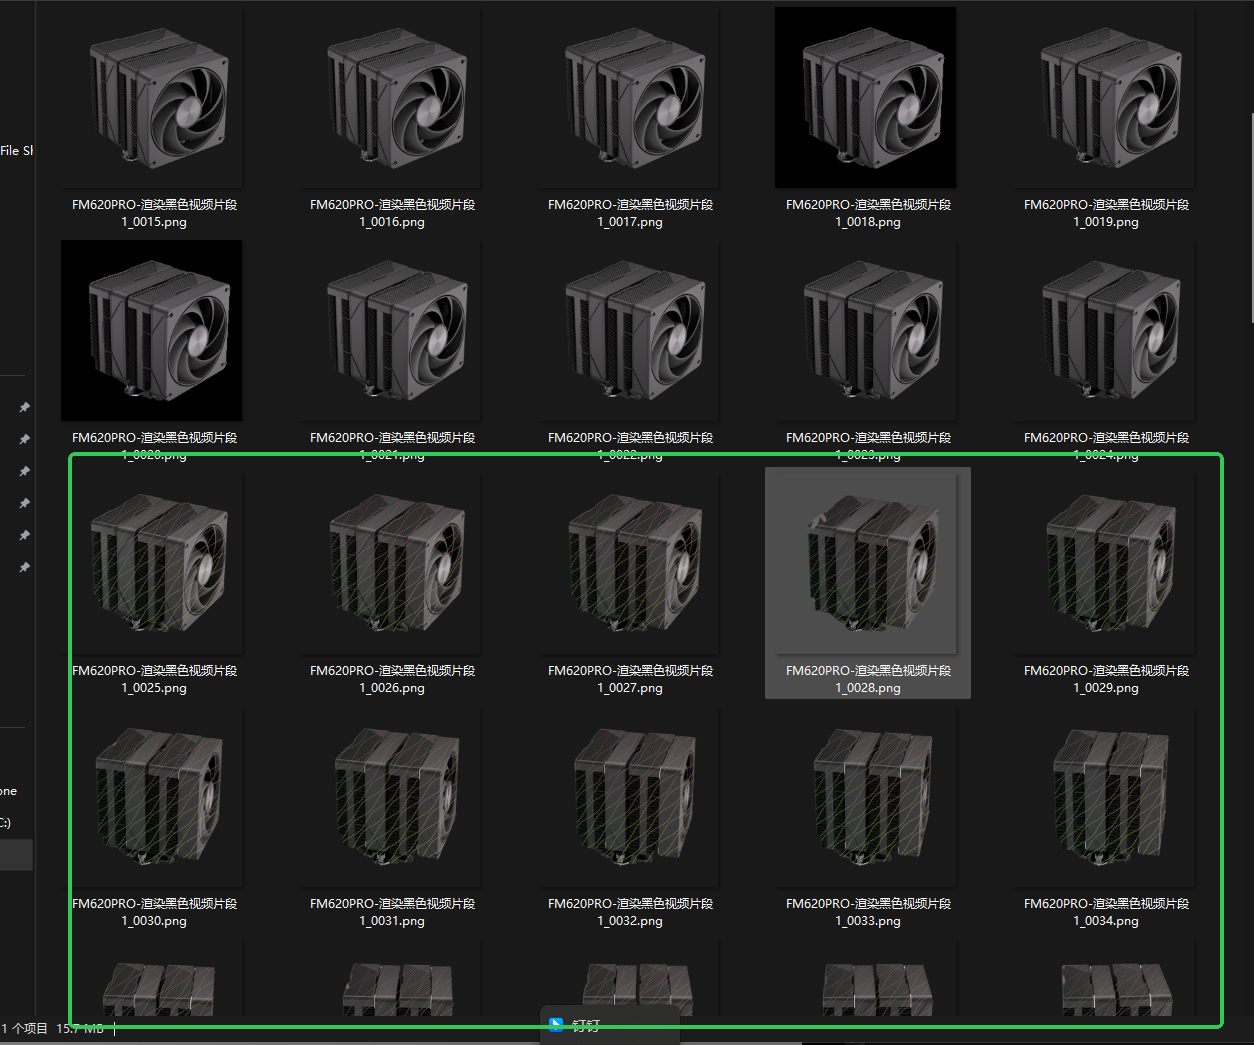Select the 1_0027.png wireframe thumbnail
This screenshot has height=1045, width=1254.
point(627,563)
